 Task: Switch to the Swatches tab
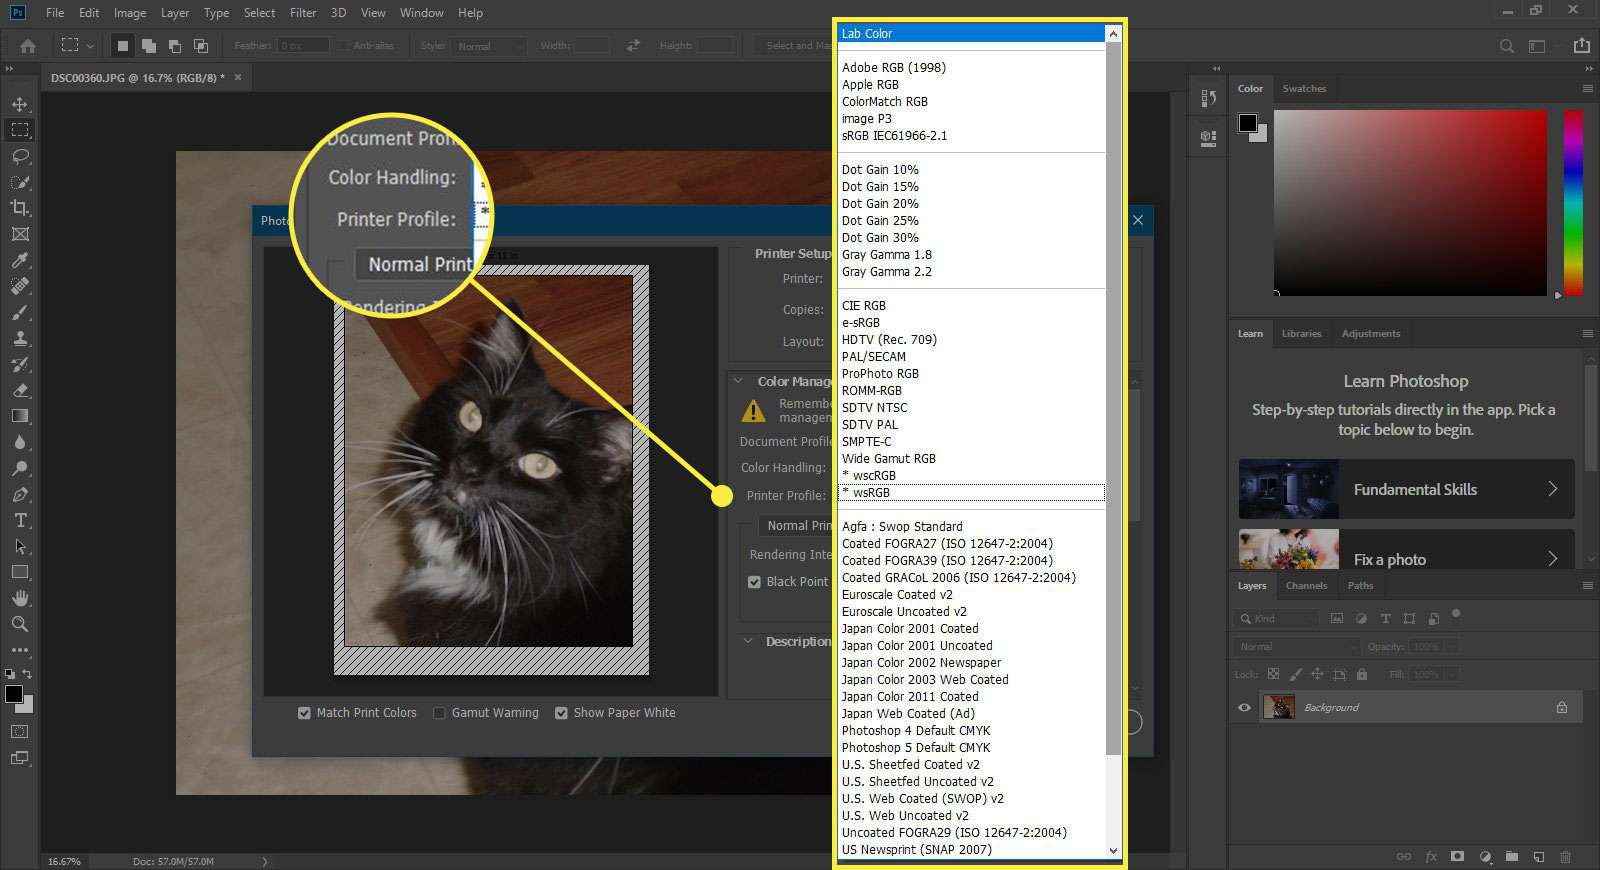tap(1304, 88)
